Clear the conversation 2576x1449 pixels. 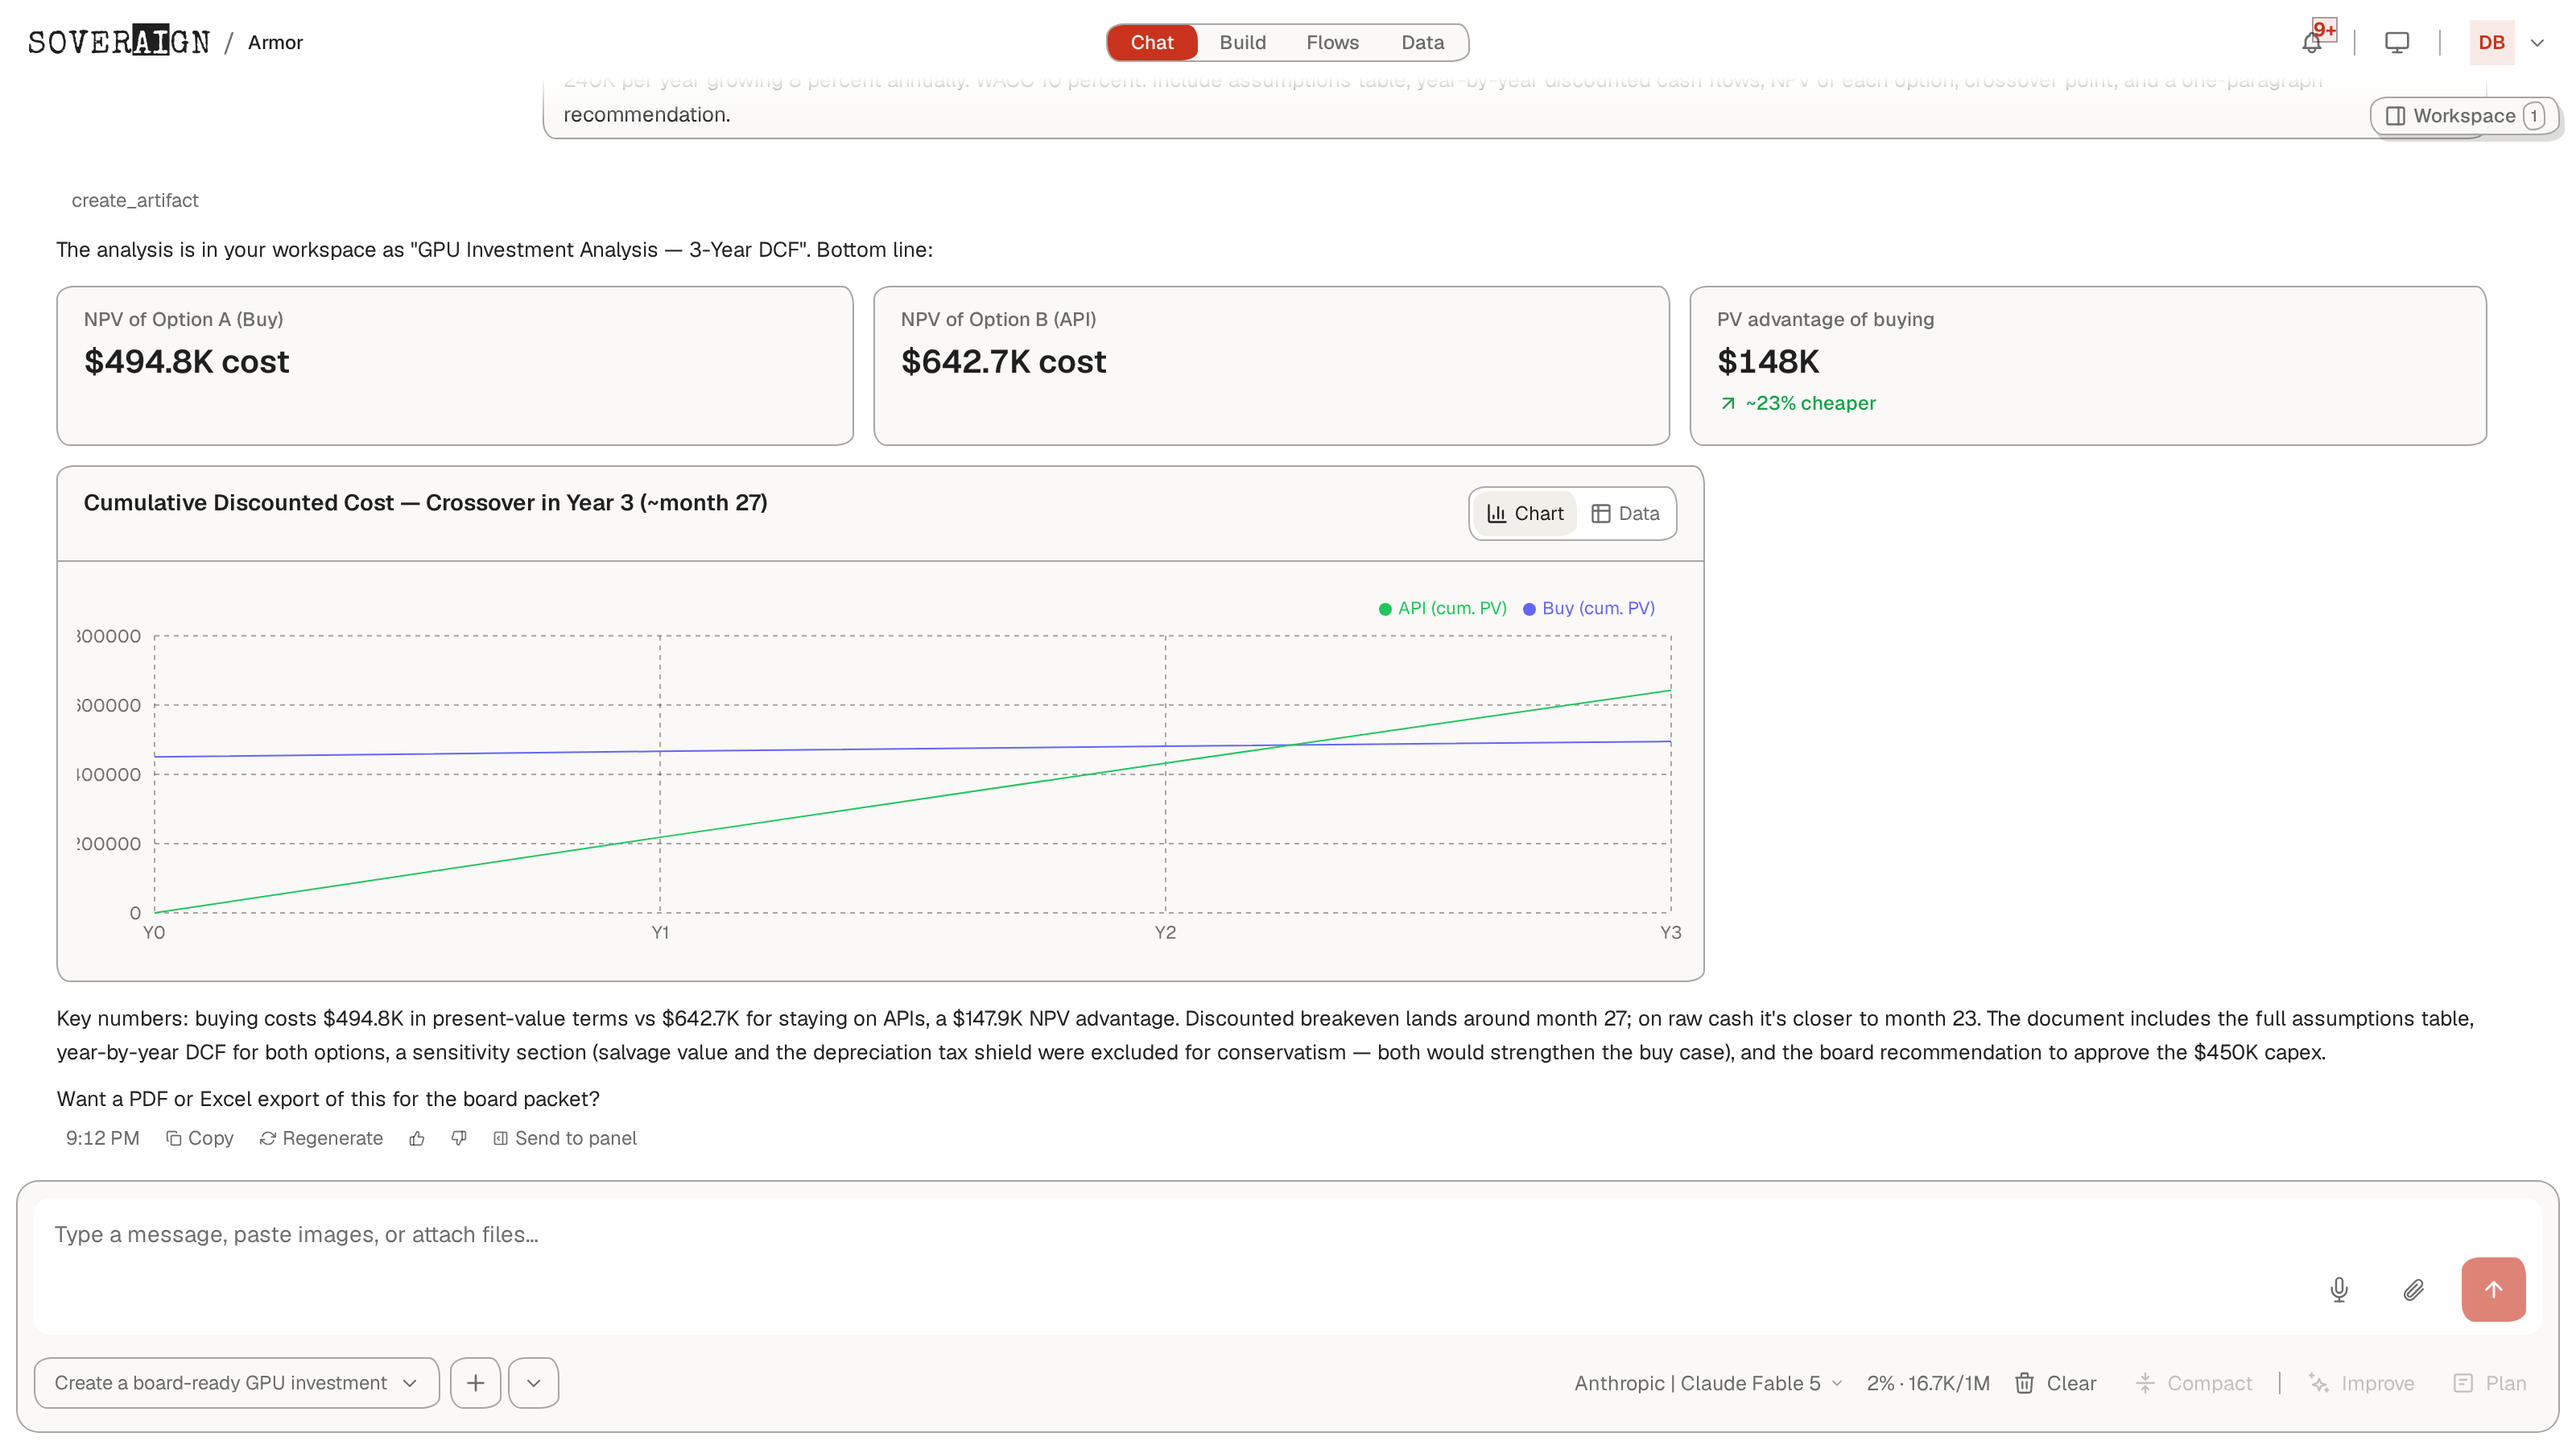pos(2055,1383)
